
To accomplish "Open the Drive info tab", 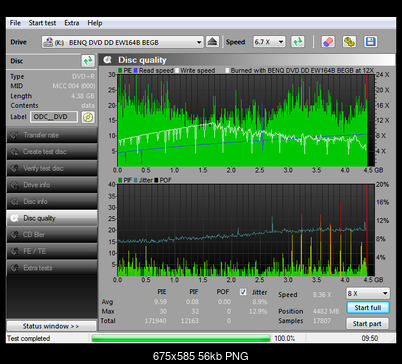I will tap(52, 185).
